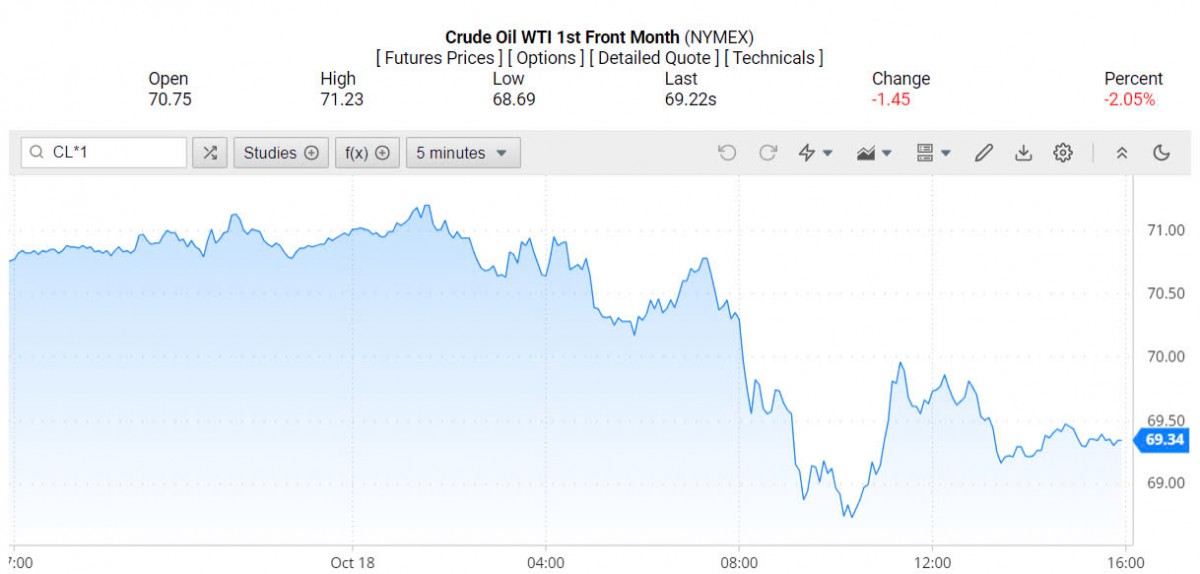Change the 5 minutes interval dropdown
The image size is (1200, 574).
click(462, 153)
